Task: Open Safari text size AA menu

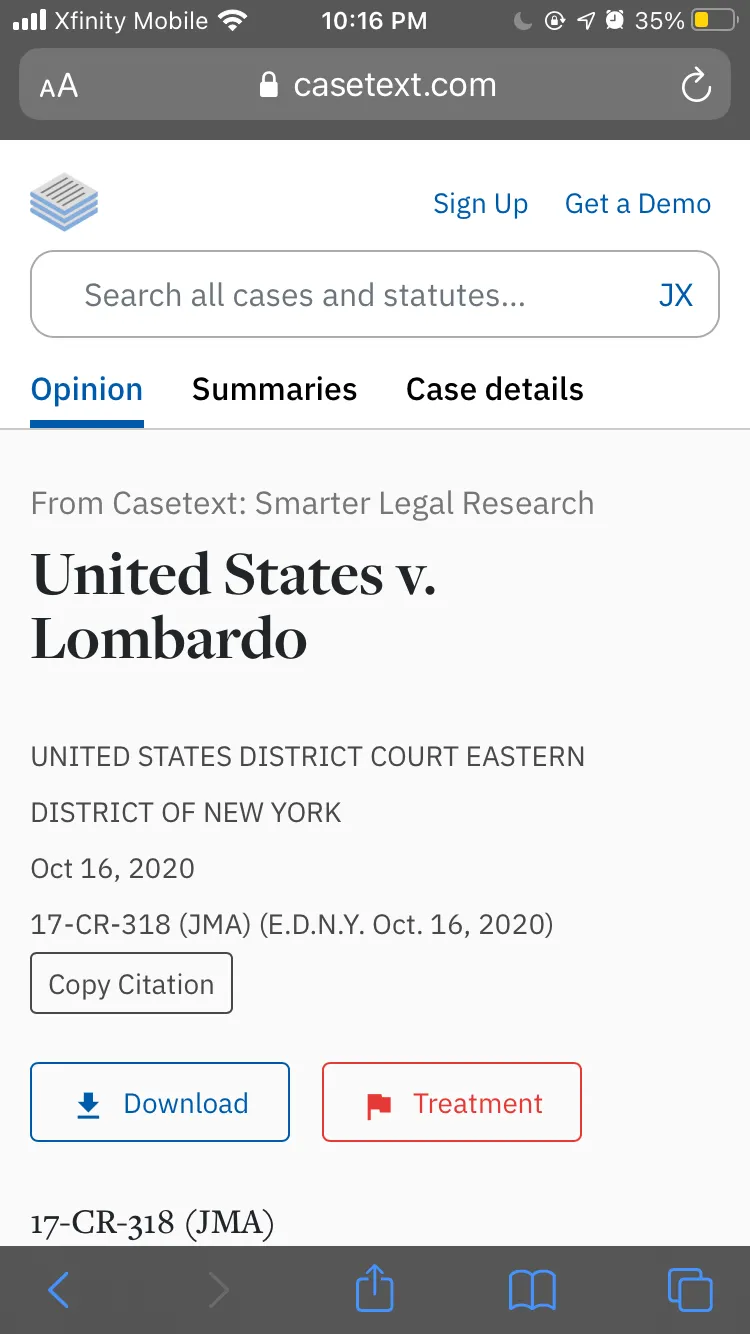Action: tap(59, 86)
